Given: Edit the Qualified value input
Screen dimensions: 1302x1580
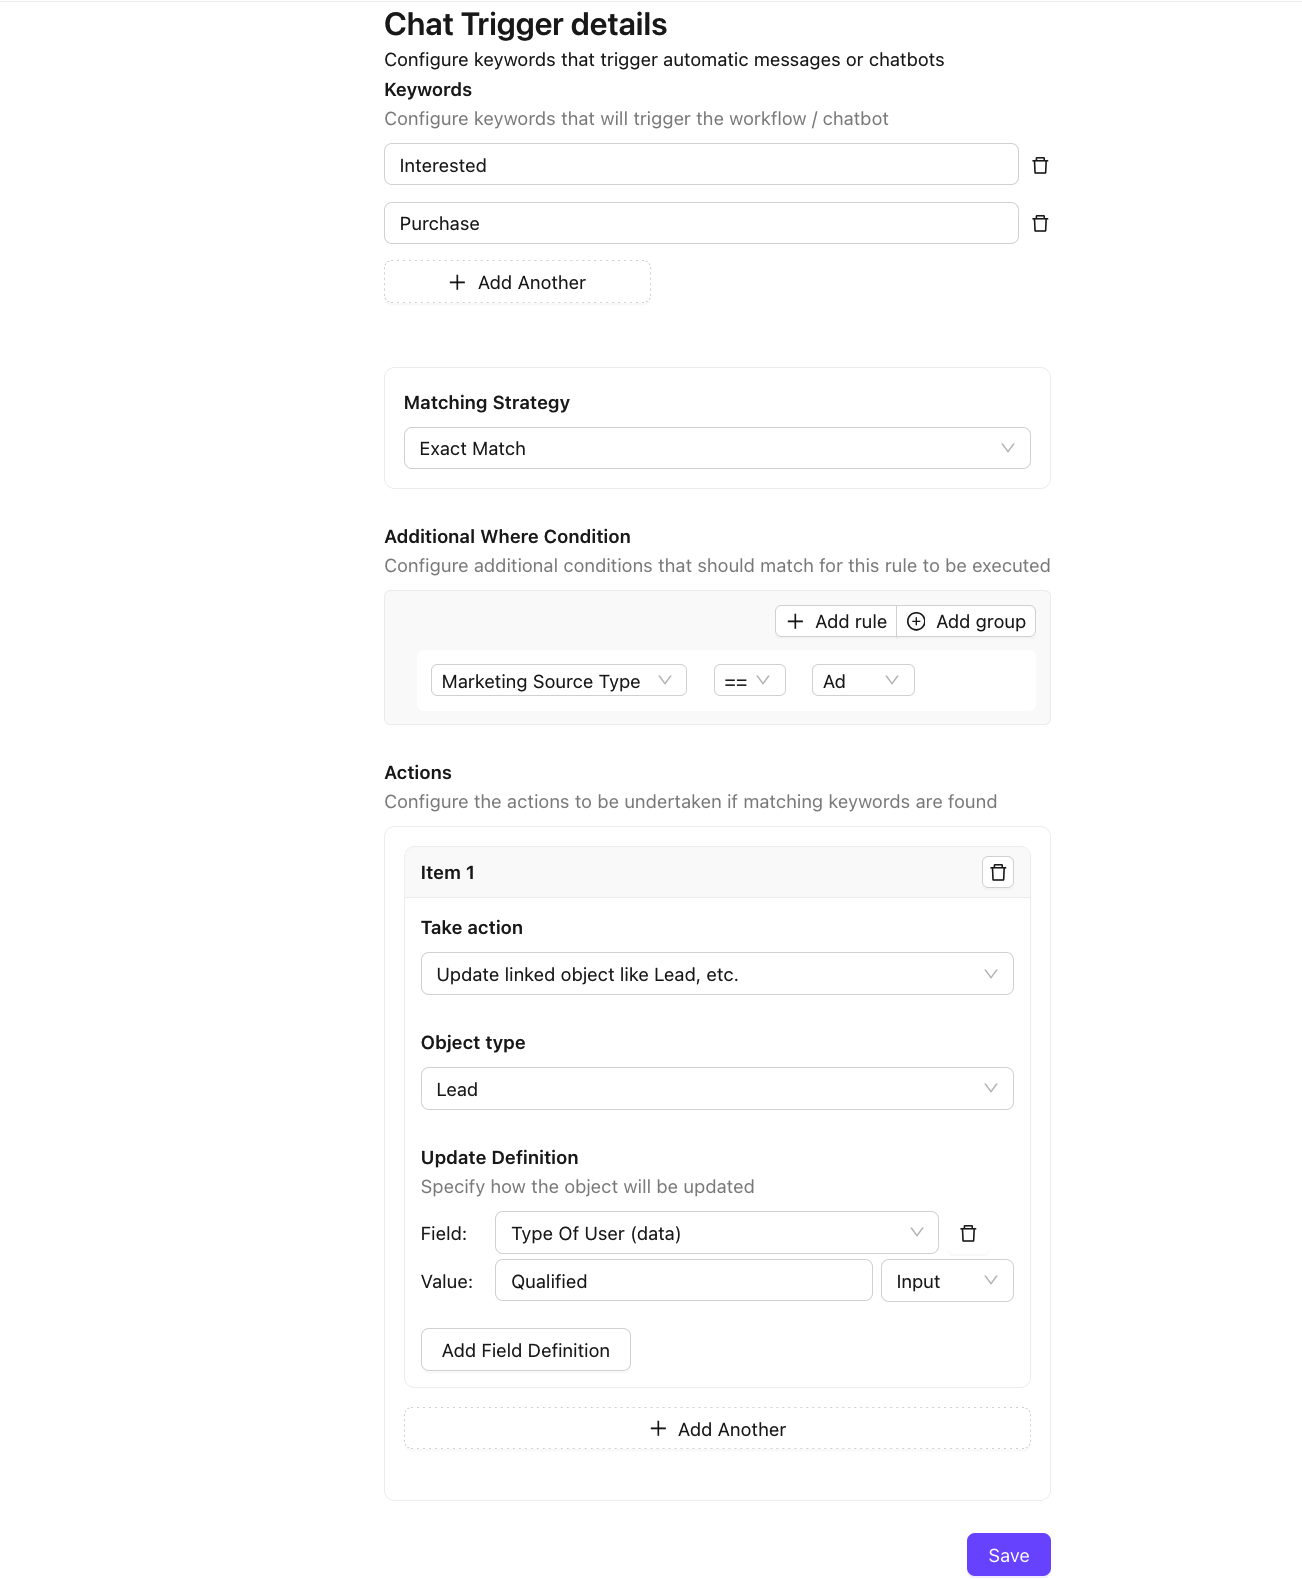Looking at the screenshot, I should click(x=683, y=1281).
